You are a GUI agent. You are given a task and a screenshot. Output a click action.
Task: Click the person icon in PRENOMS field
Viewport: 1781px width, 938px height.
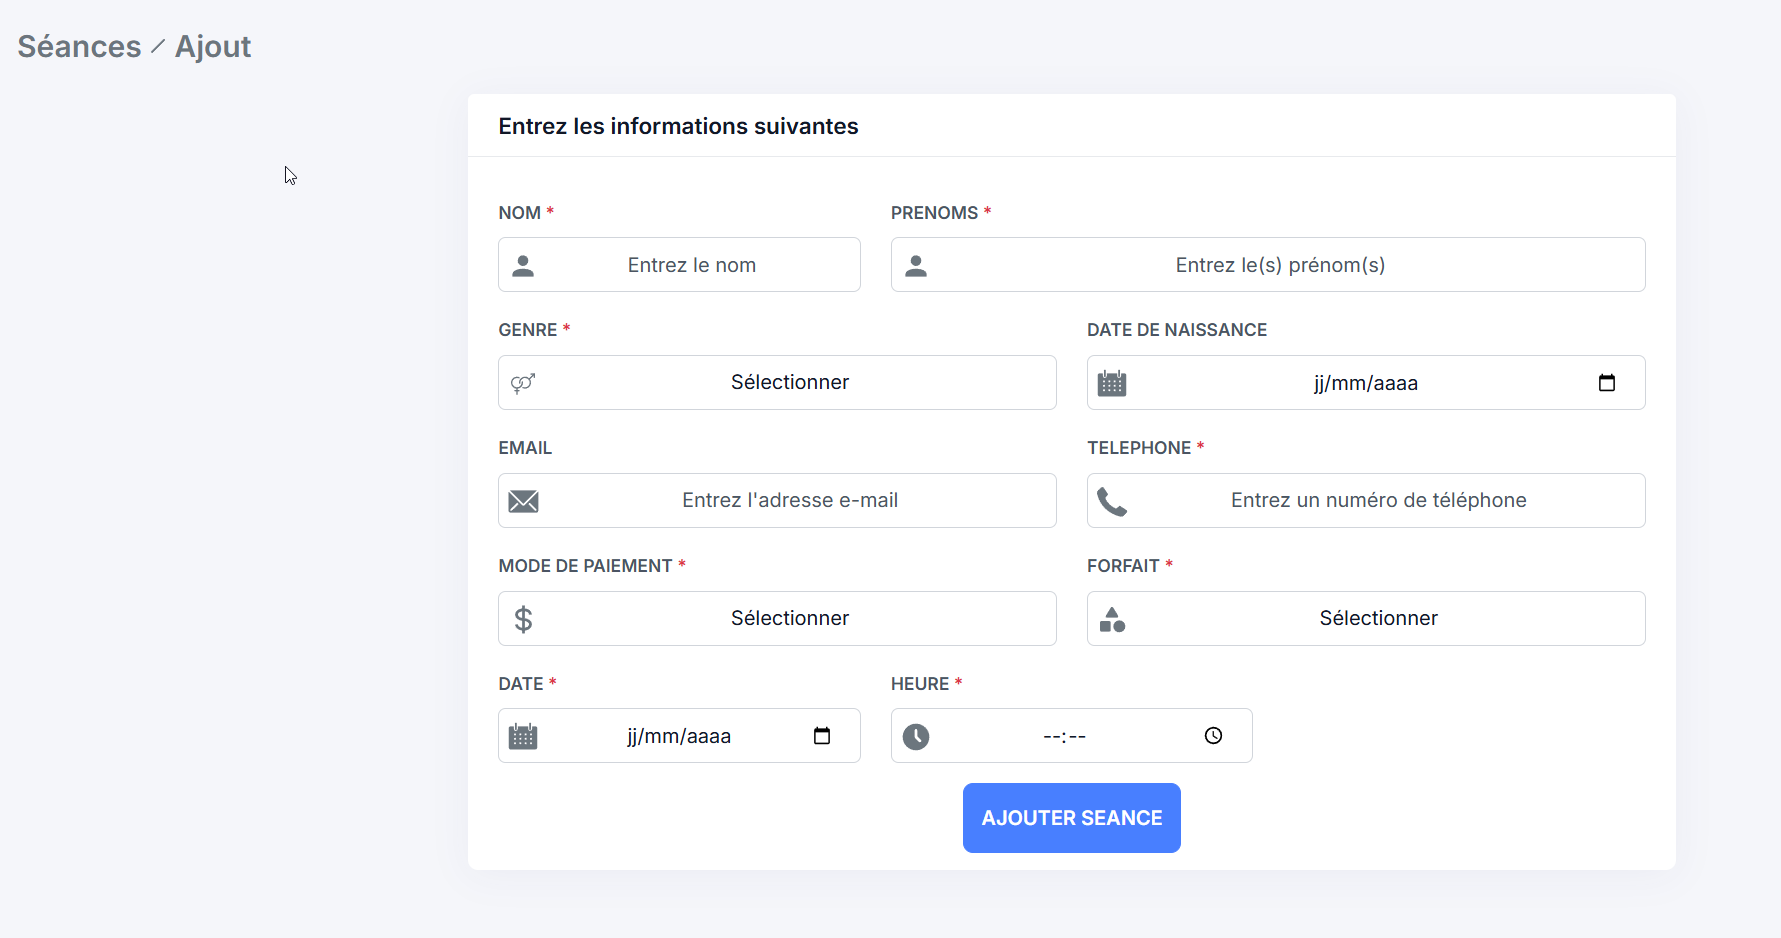pyautogui.click(x=916, y=265)
